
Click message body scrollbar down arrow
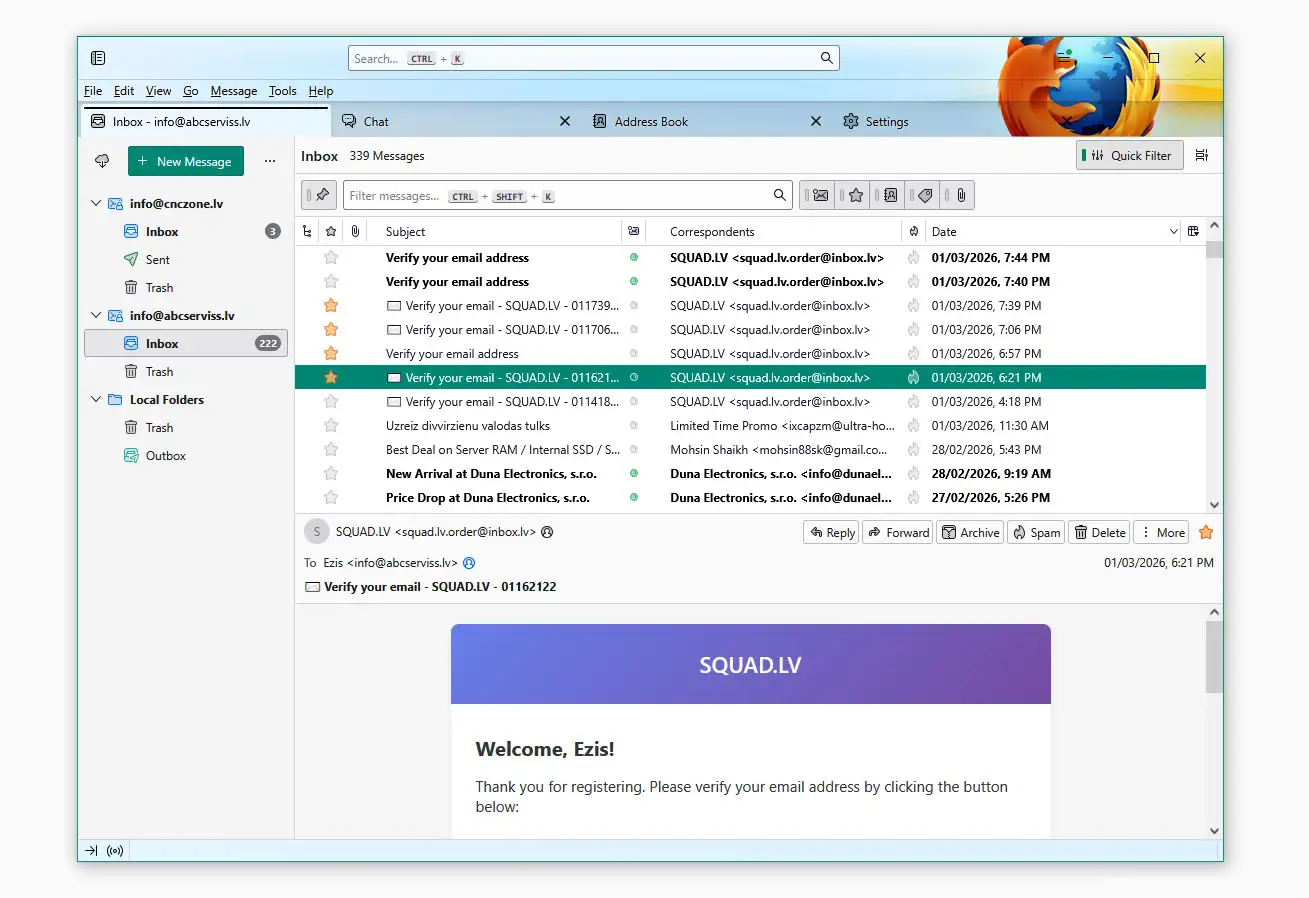tap(1214, 830)
